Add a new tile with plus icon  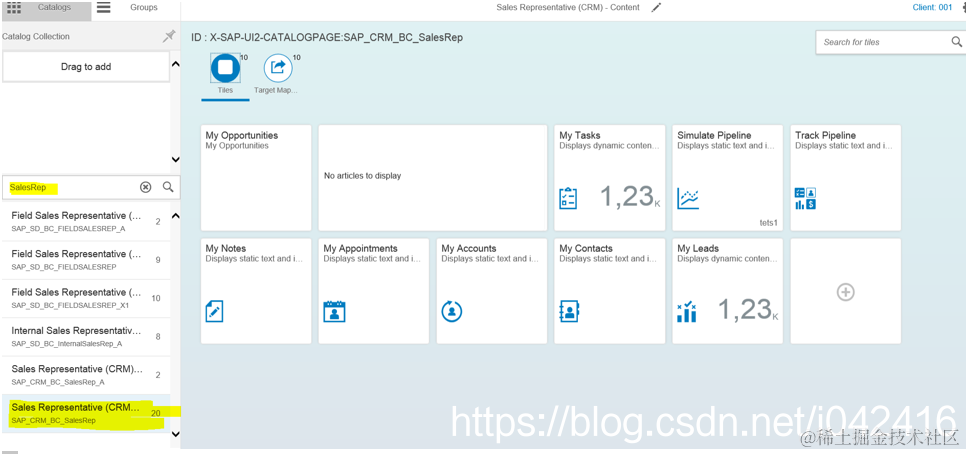tap(845, 292)
